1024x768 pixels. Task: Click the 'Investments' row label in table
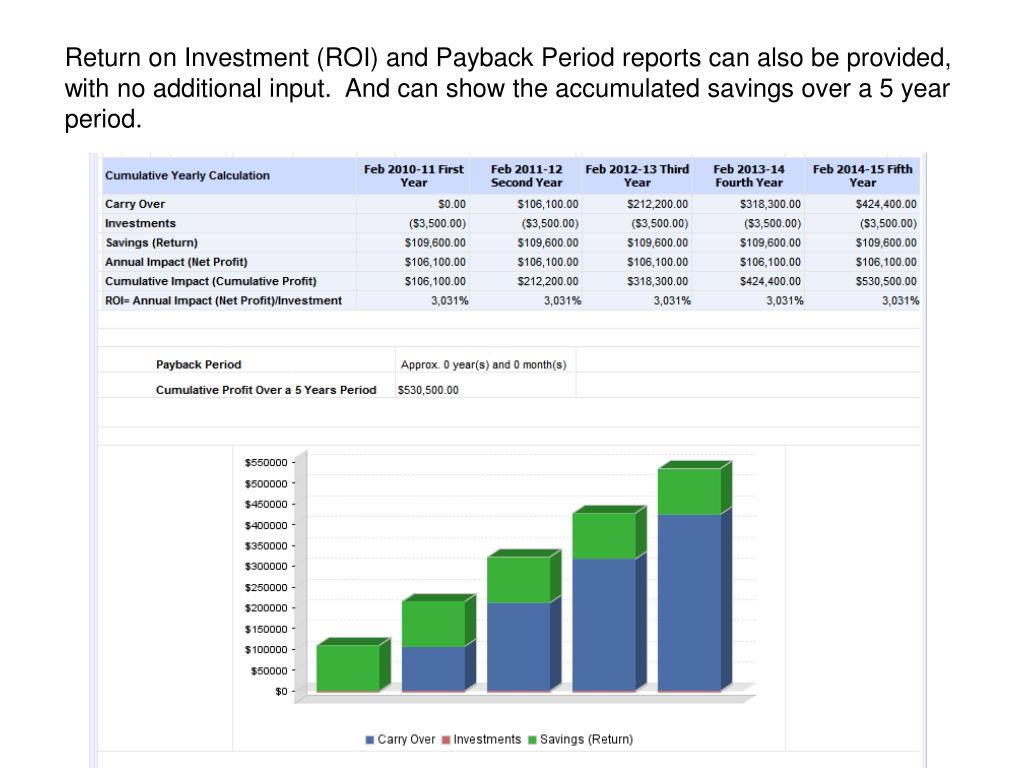pyautogui.click(x=140, y=223)
